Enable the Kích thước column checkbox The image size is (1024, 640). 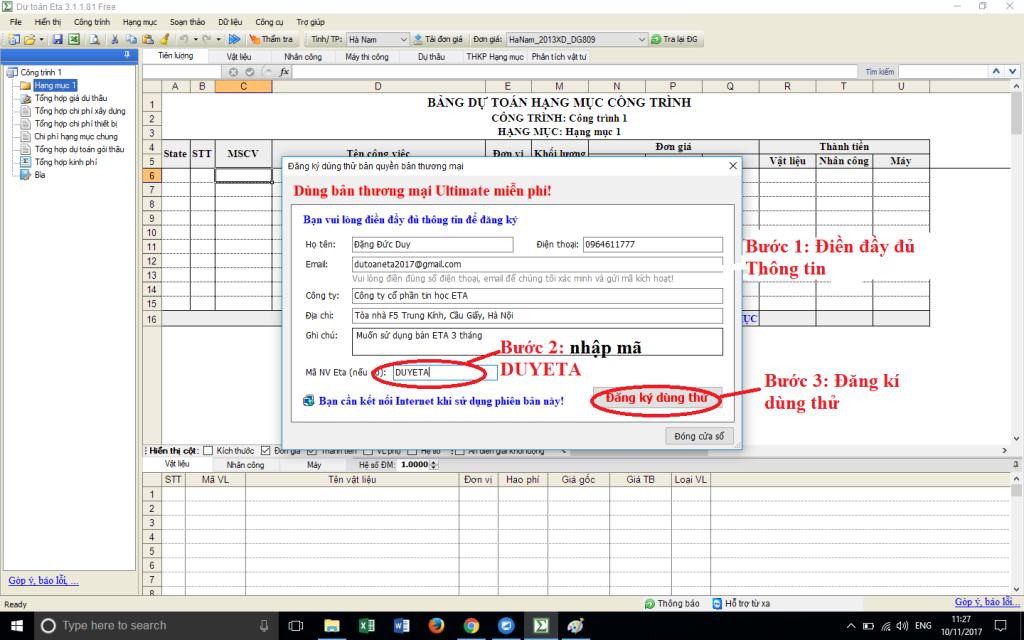point(208,450)
